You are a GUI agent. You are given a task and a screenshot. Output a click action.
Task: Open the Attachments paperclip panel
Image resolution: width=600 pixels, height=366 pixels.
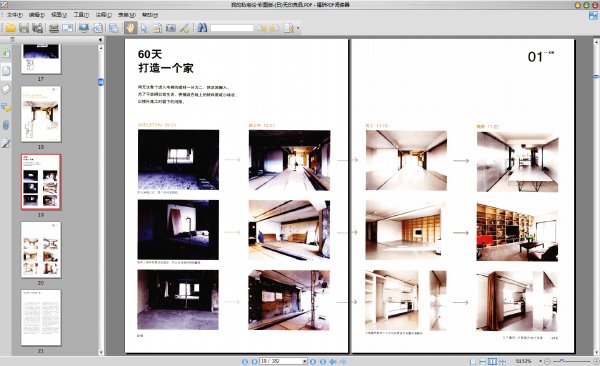[x=6, y=125]
